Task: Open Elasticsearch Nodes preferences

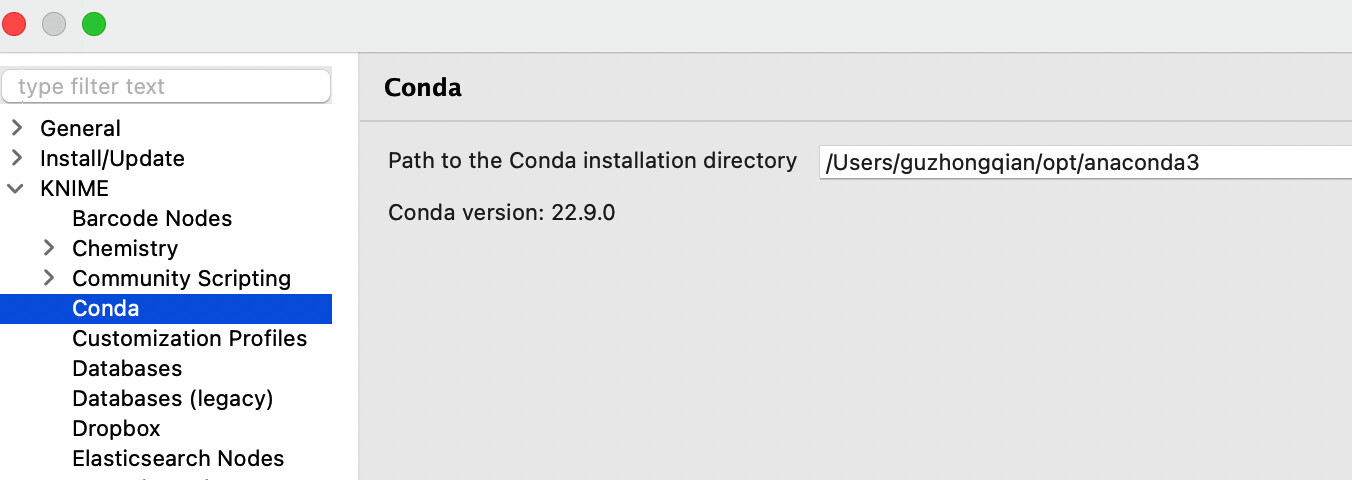Action: [x=178, y=458]
